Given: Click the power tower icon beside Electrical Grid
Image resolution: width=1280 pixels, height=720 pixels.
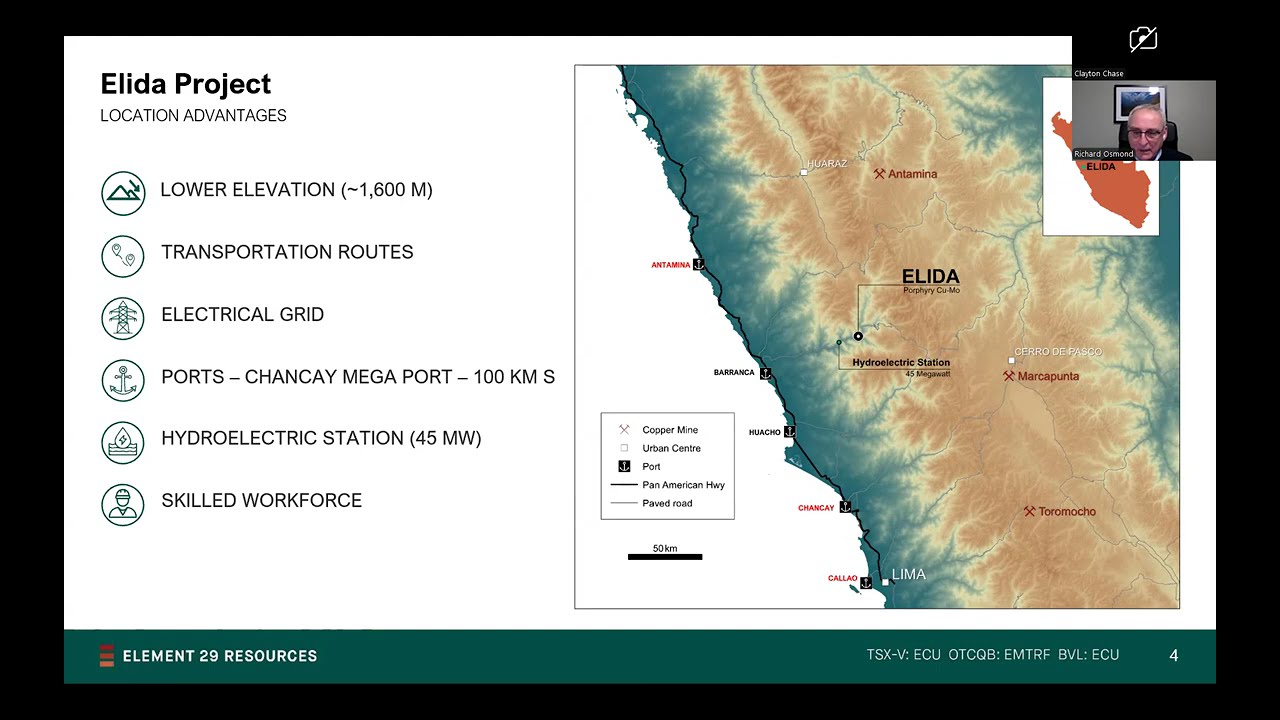Looking at the screenshot, I should pos(123,317).
